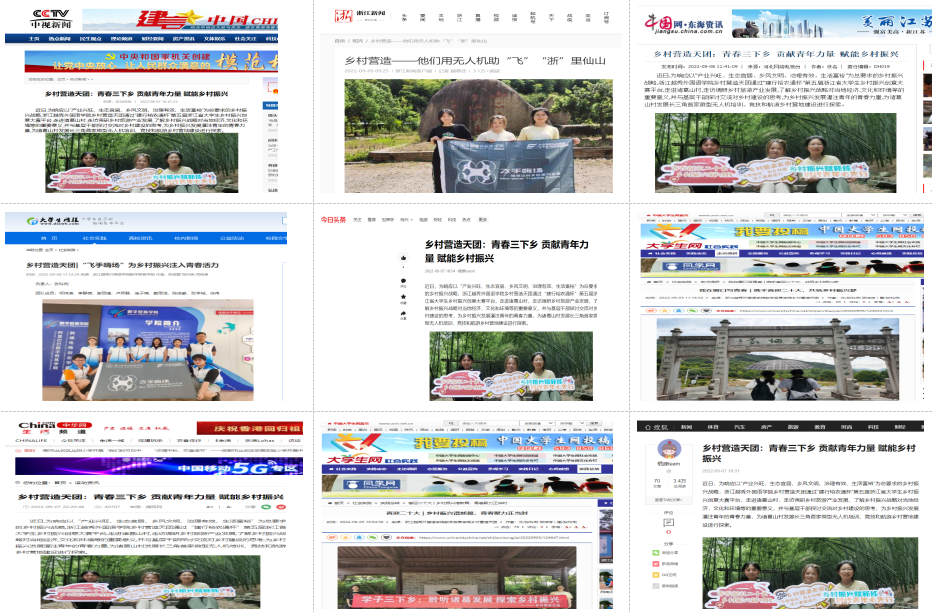Image resolution: width=932 pixels, height=612 pixels.
Task: Click the thumbs-up like icon on Toutiao article
Action: (x=404, y=258)
